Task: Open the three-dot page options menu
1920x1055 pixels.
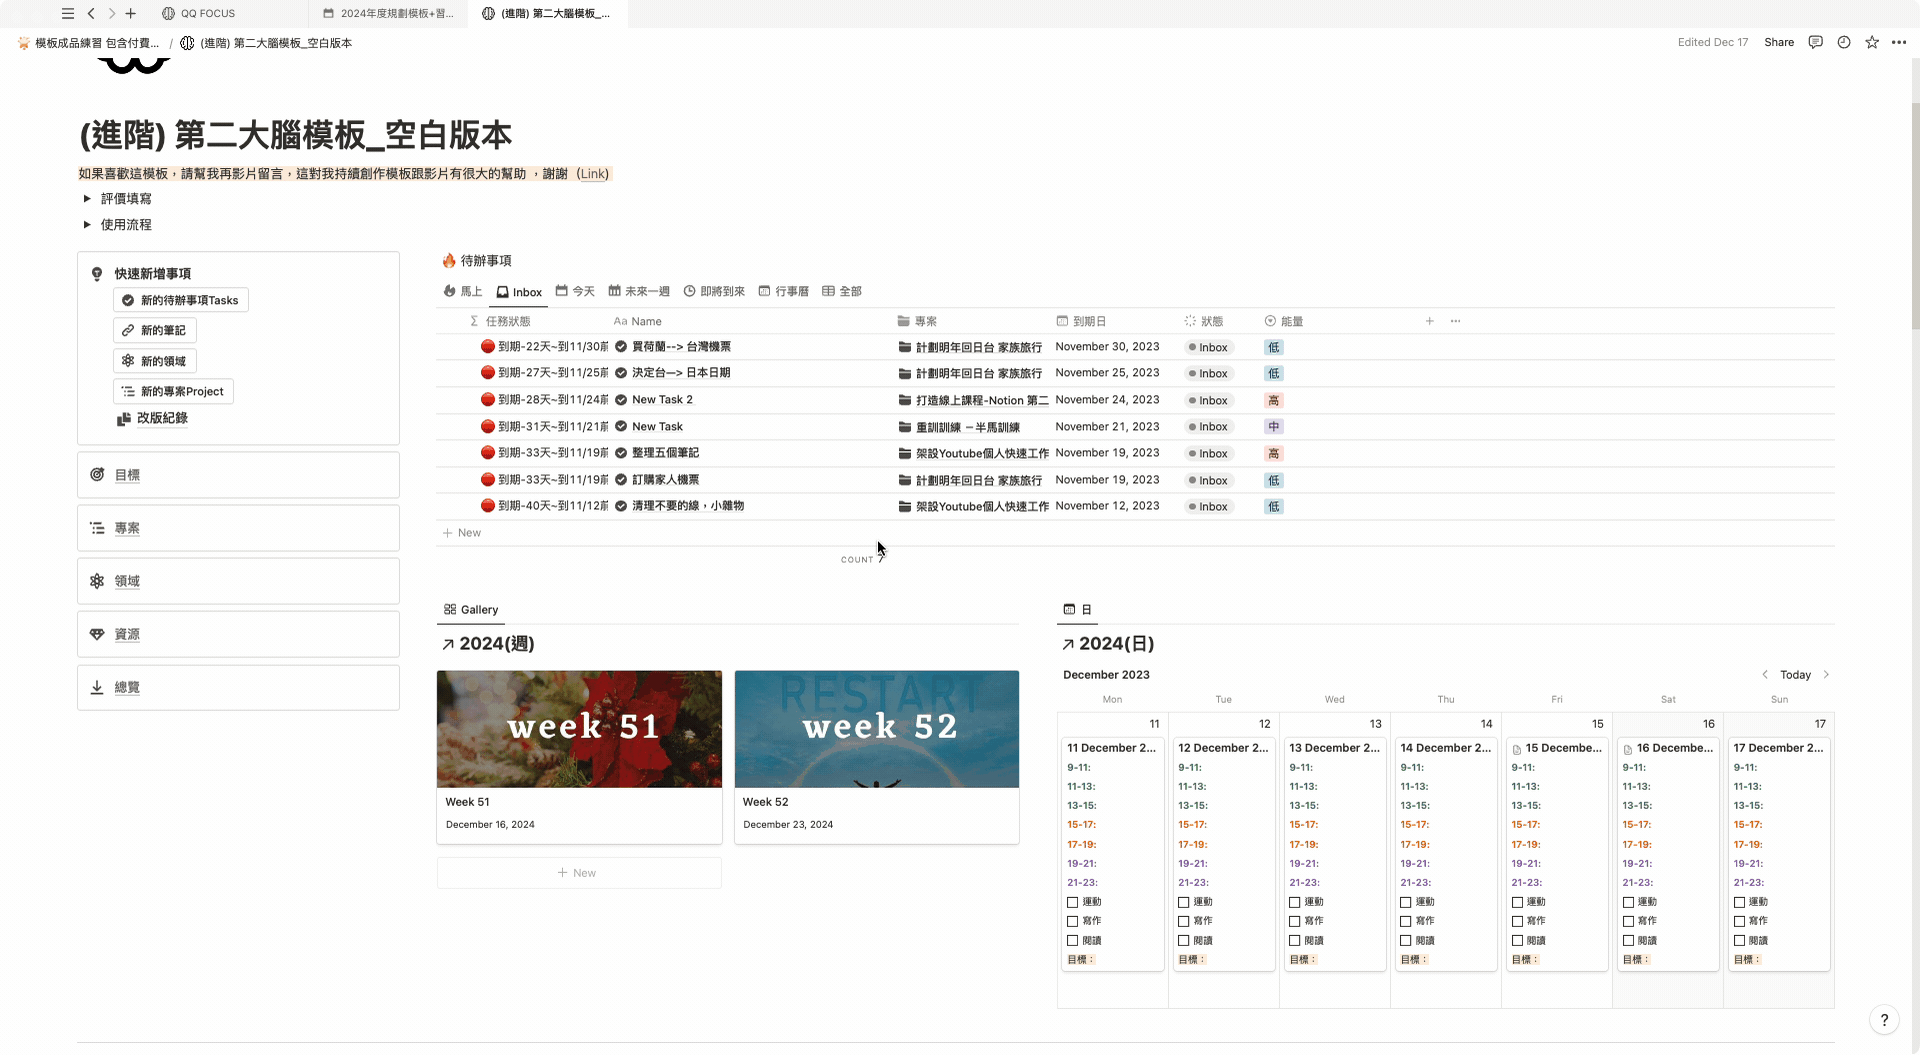Action: pos(1899,42)
